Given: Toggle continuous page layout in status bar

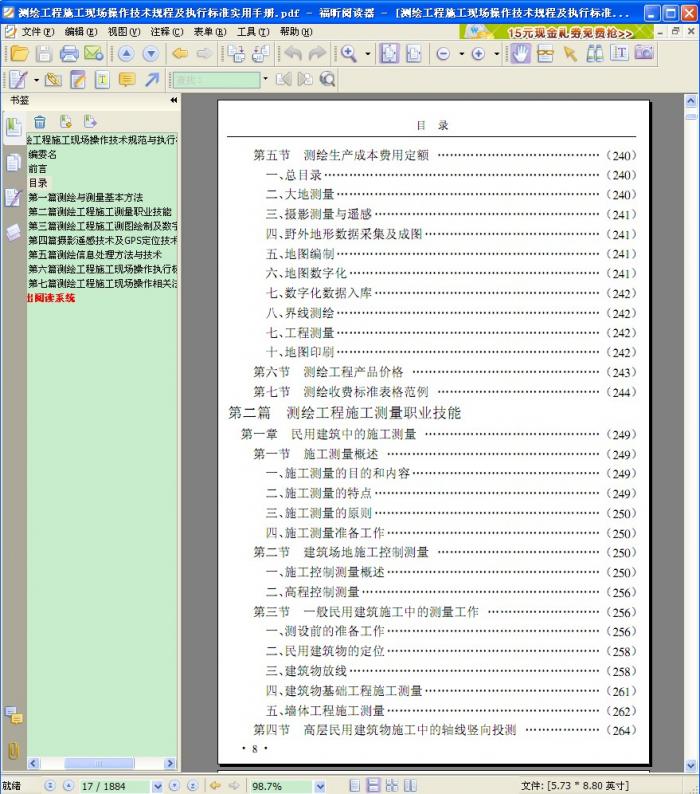Looking at the screenshot, I should pos(373,786).
